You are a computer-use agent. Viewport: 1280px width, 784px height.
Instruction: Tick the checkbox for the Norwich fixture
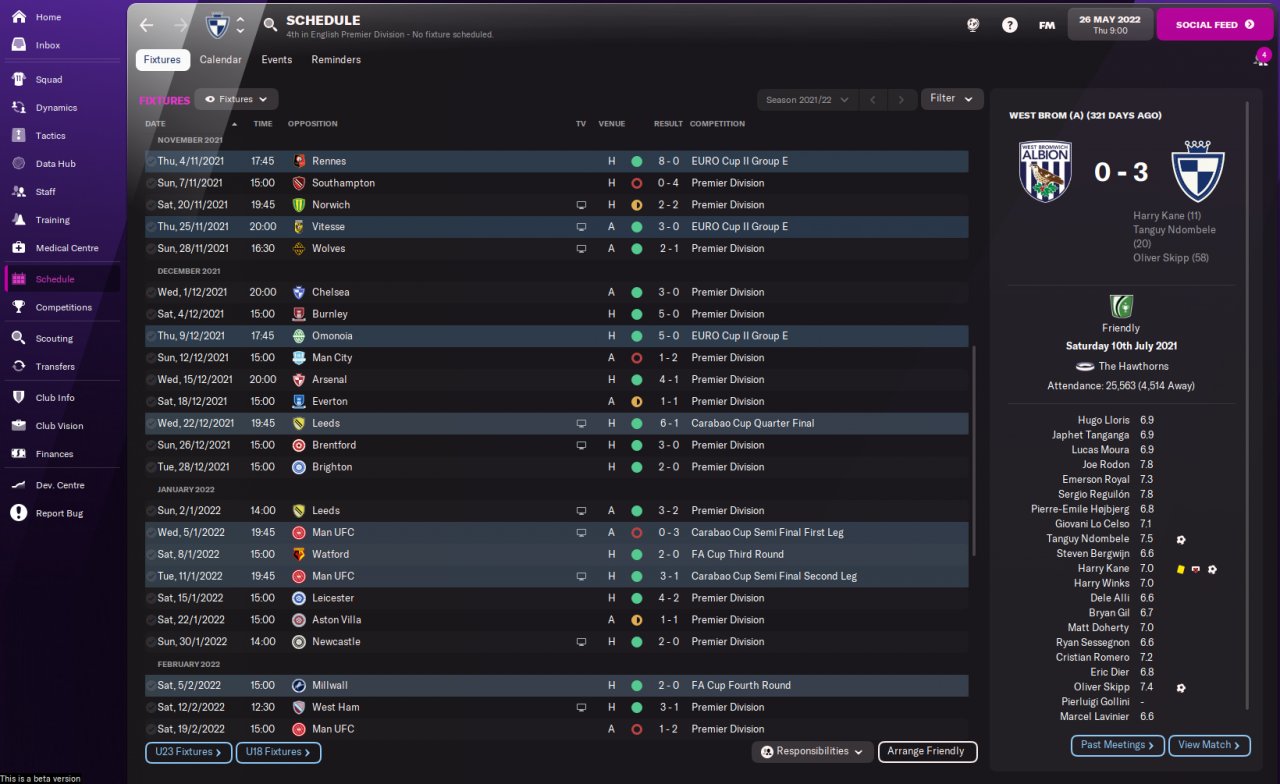(151, 205)
